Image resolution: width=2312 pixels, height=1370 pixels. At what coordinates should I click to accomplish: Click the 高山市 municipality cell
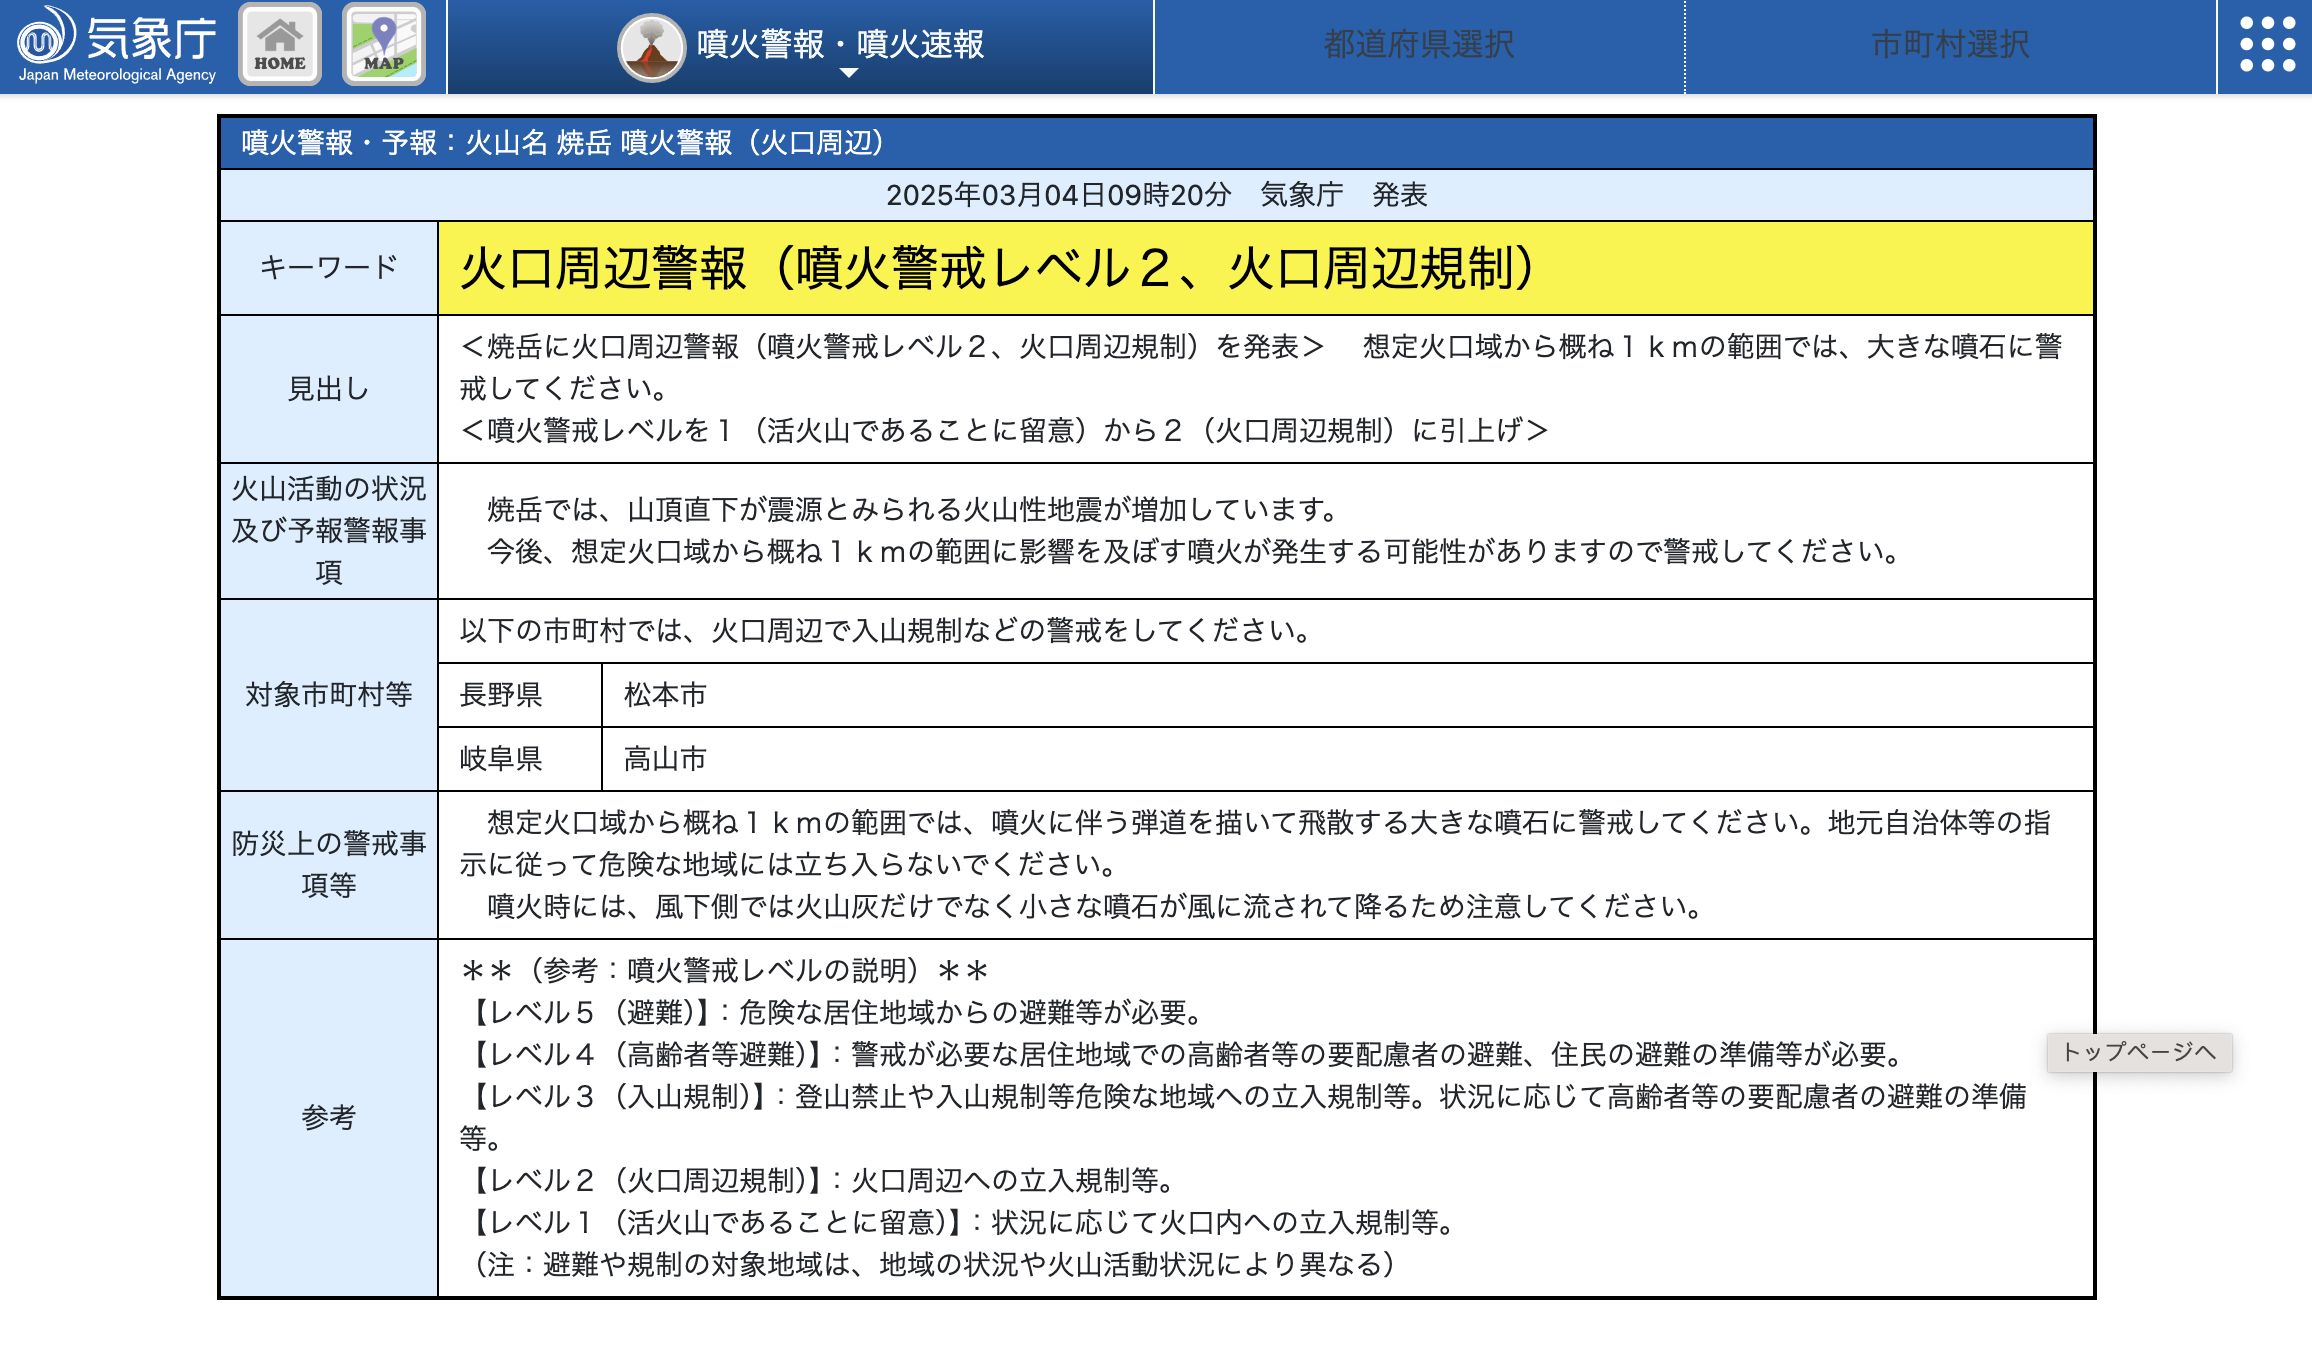666,759
